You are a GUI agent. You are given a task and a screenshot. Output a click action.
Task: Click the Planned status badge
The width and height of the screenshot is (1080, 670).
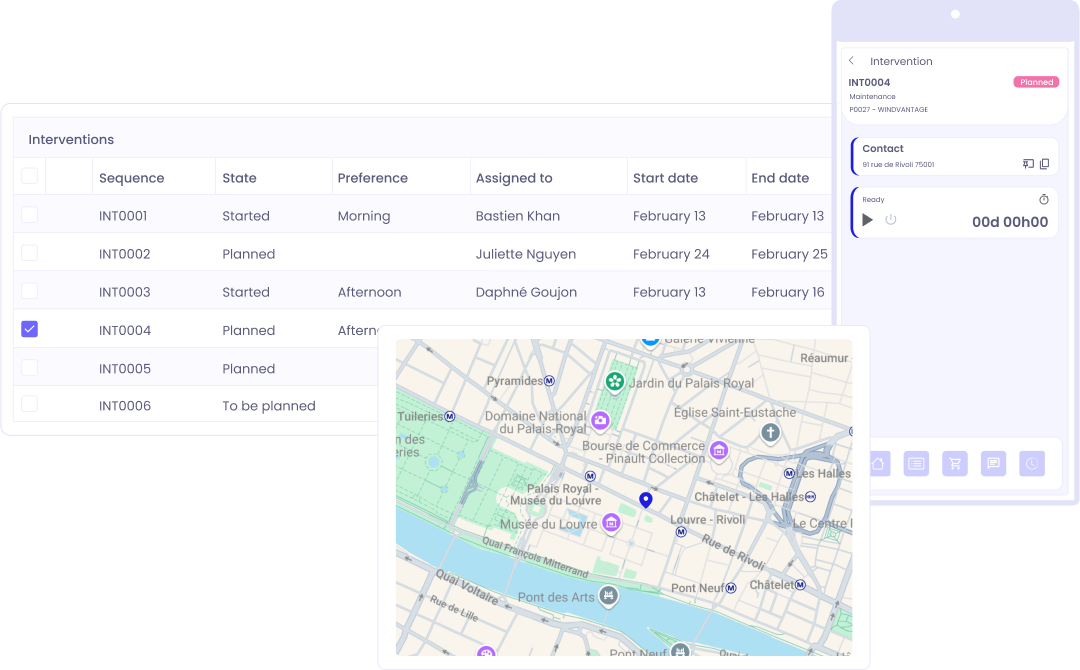(x=1036, y=82)
